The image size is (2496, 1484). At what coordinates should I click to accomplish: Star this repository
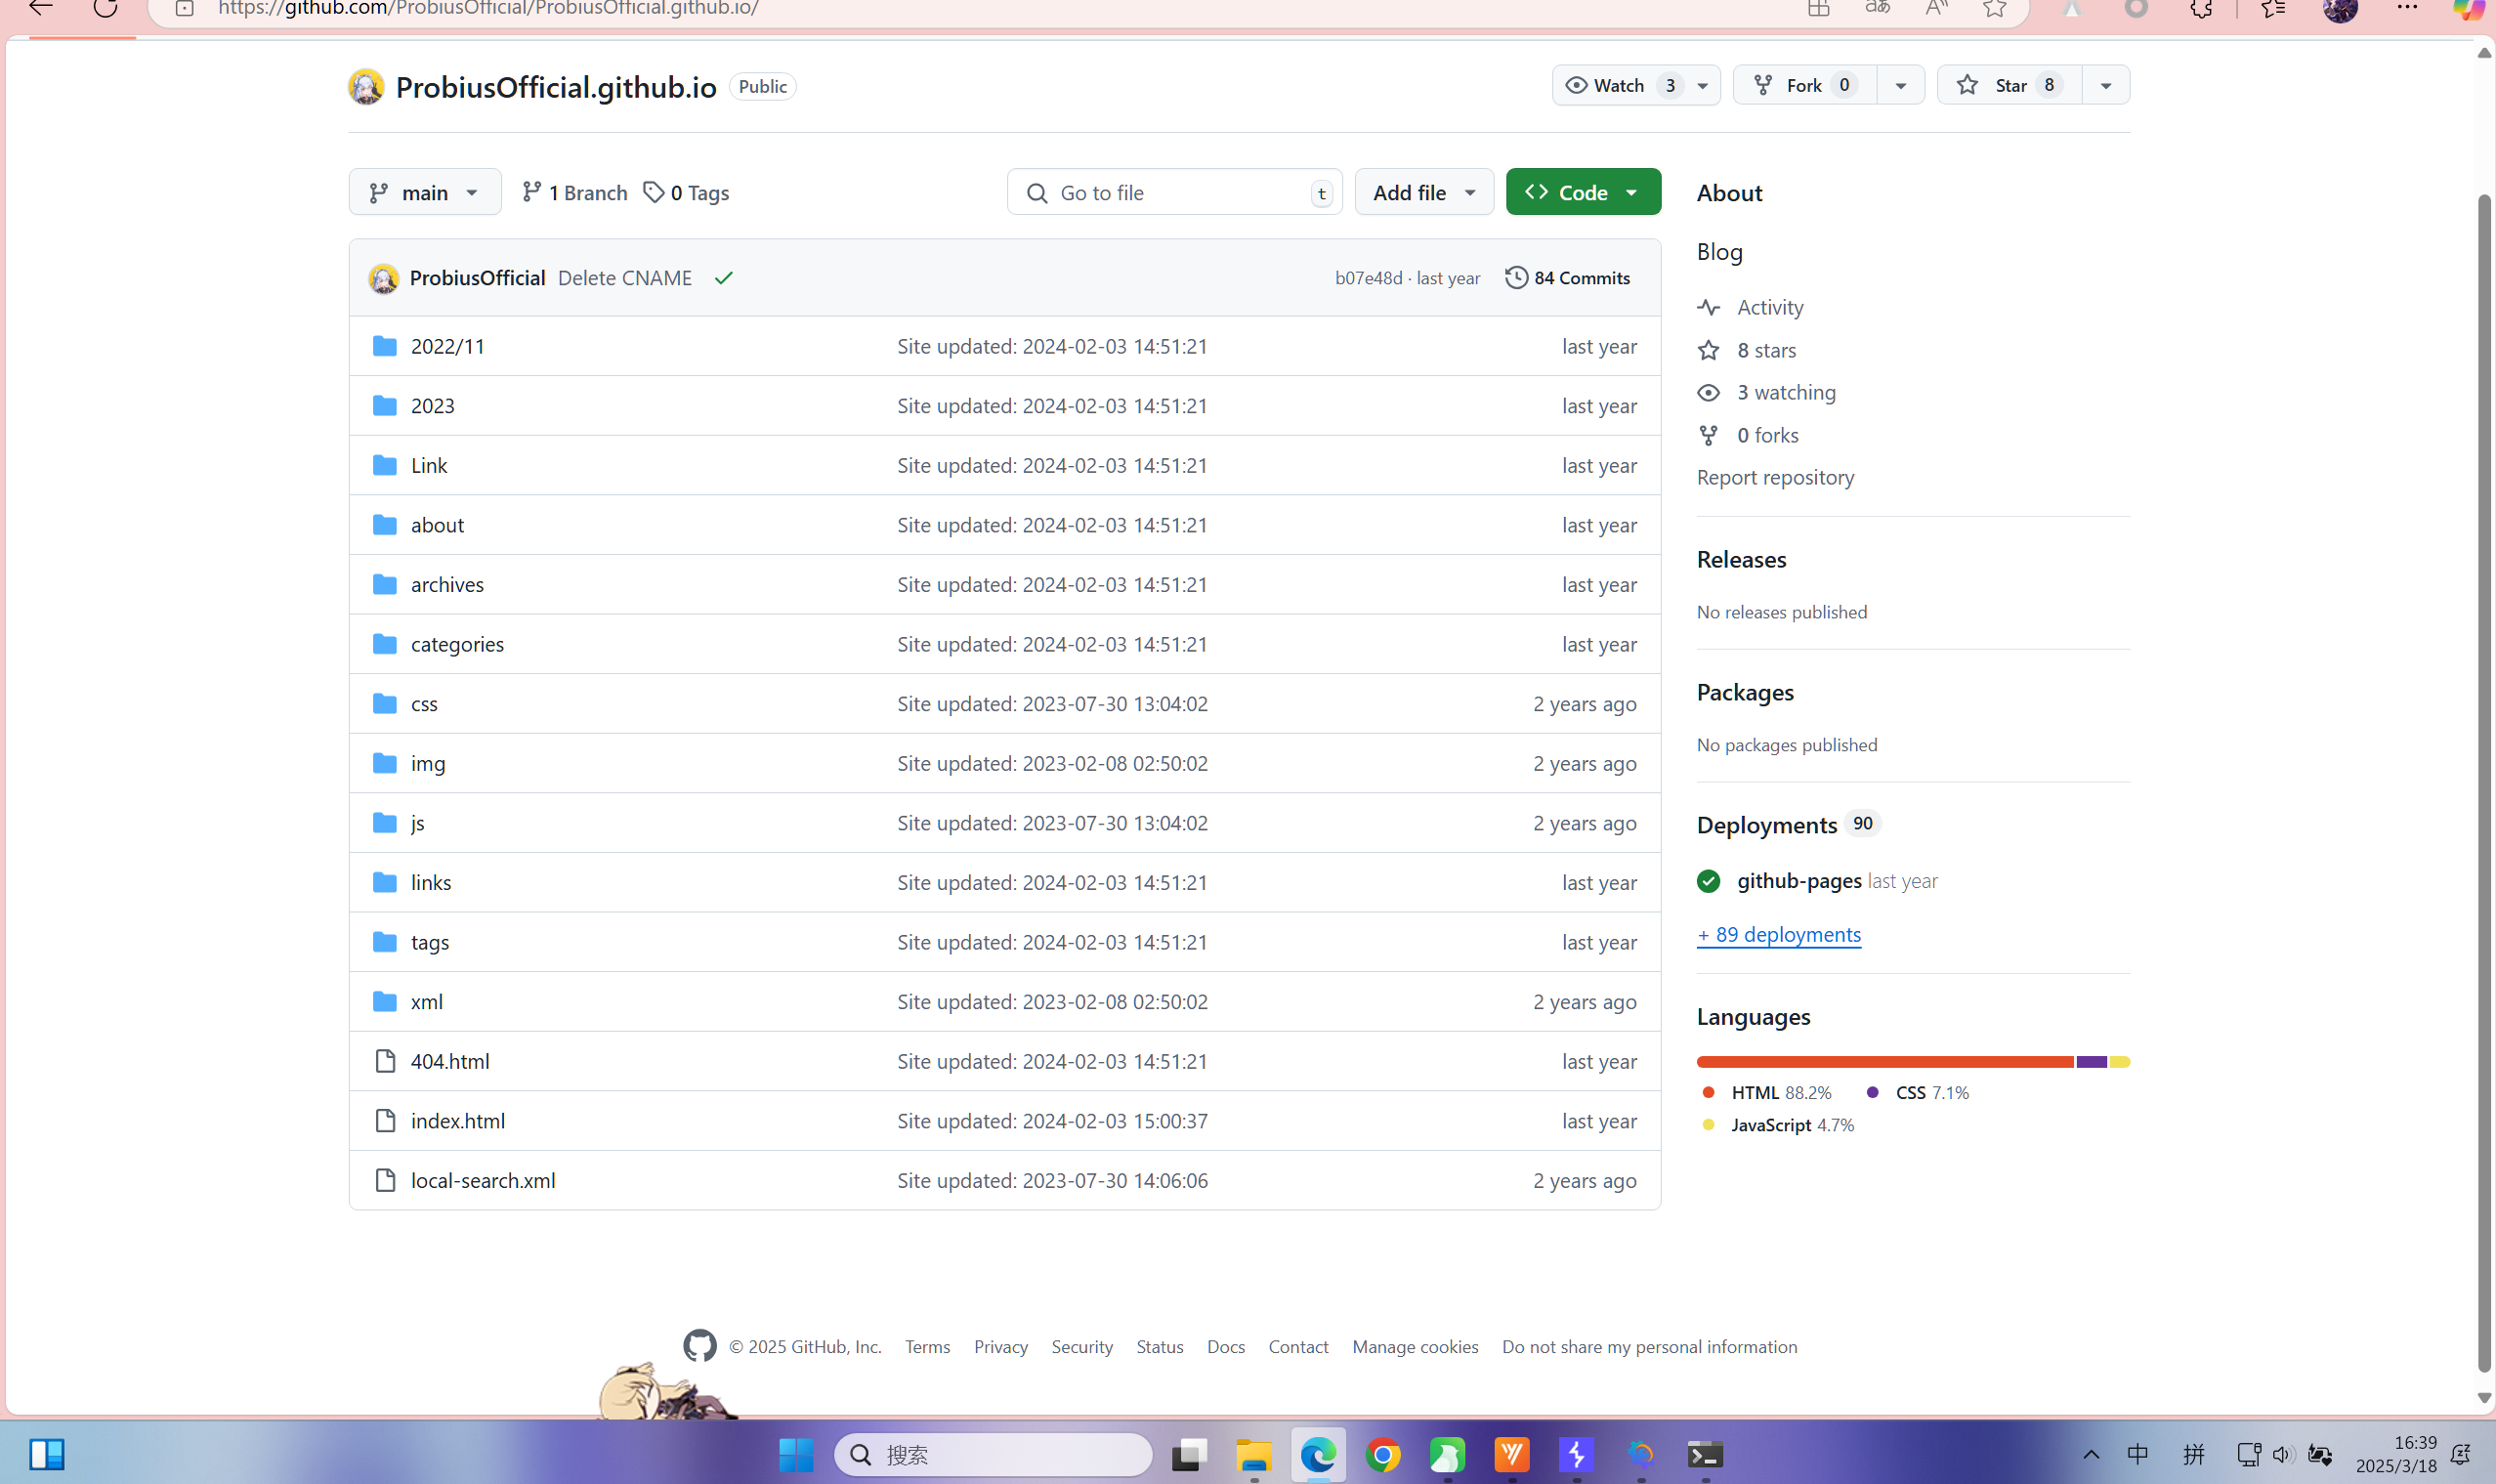click(2008, 85)
